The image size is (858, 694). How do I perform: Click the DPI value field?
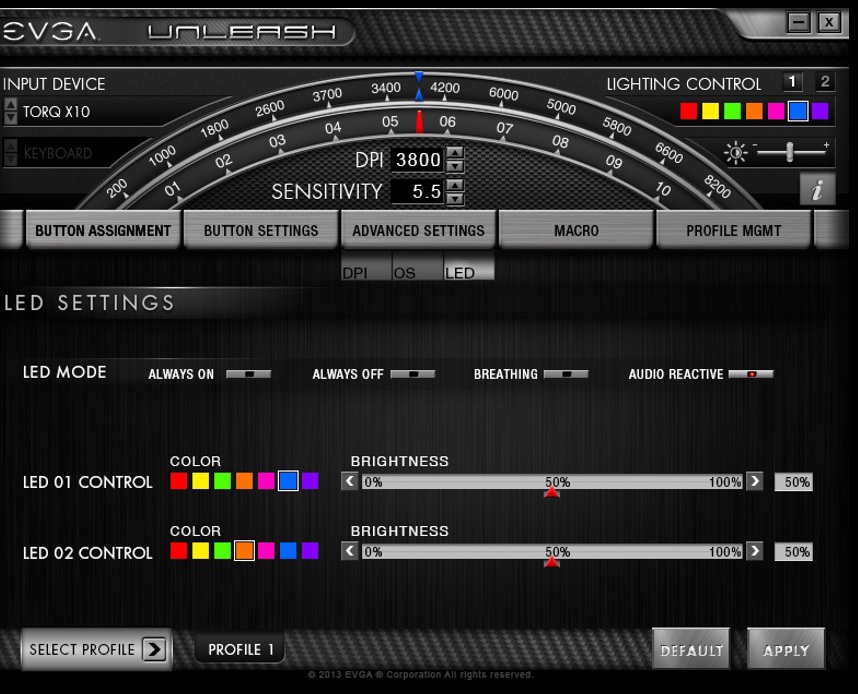[418, 159]
